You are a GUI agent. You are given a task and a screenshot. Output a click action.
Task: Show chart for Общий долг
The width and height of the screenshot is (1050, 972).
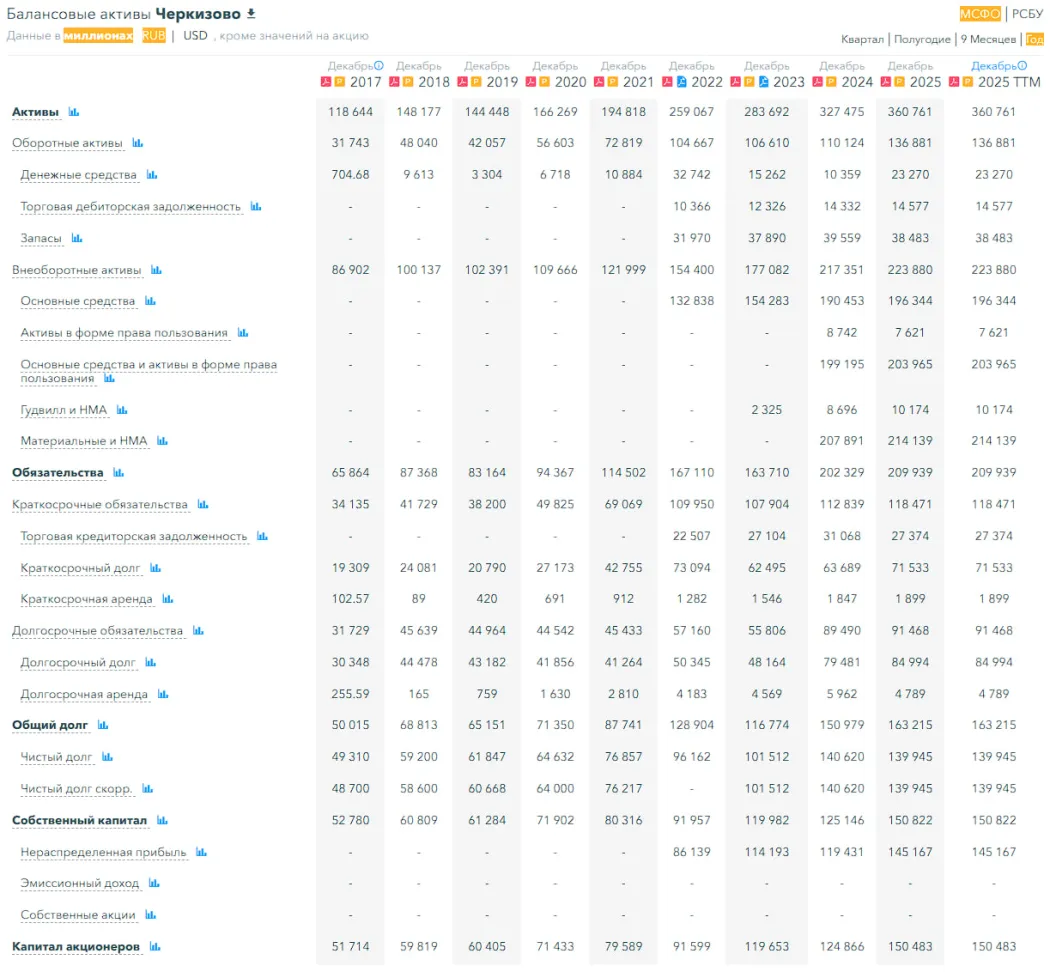click(102, 725)
